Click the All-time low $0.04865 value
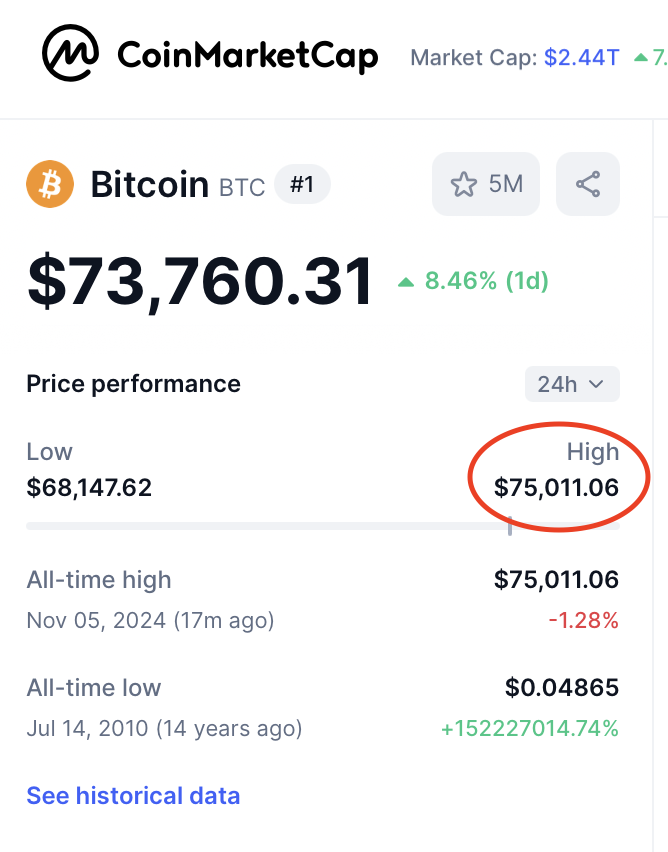 562,687
